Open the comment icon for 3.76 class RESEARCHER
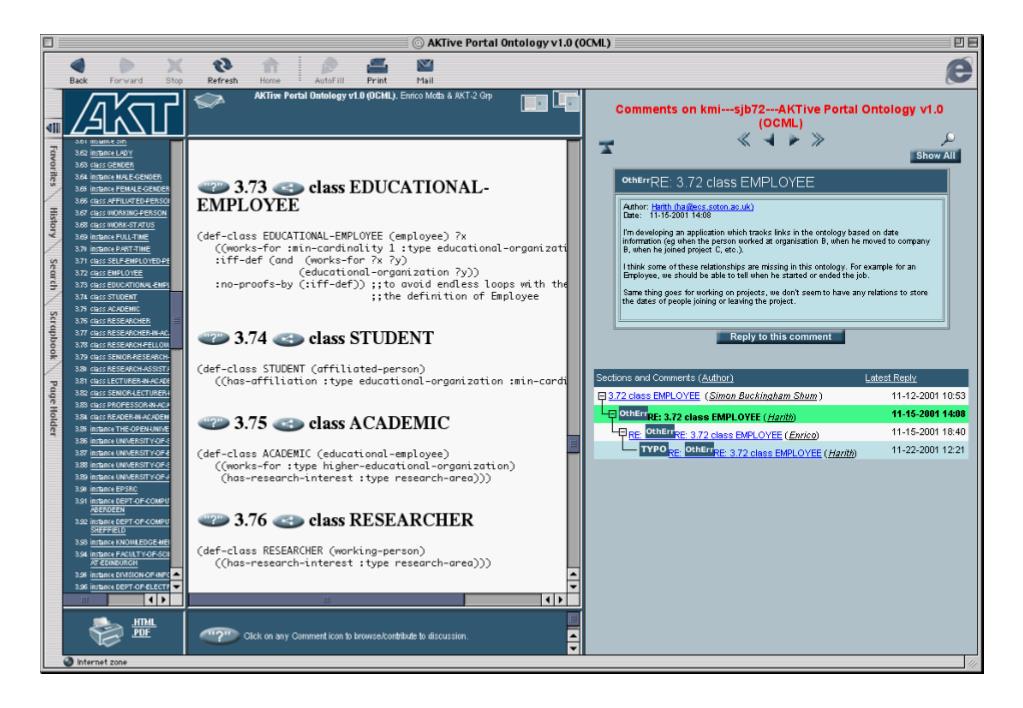This screenshot has width=1023, height=708. [213, 520]
